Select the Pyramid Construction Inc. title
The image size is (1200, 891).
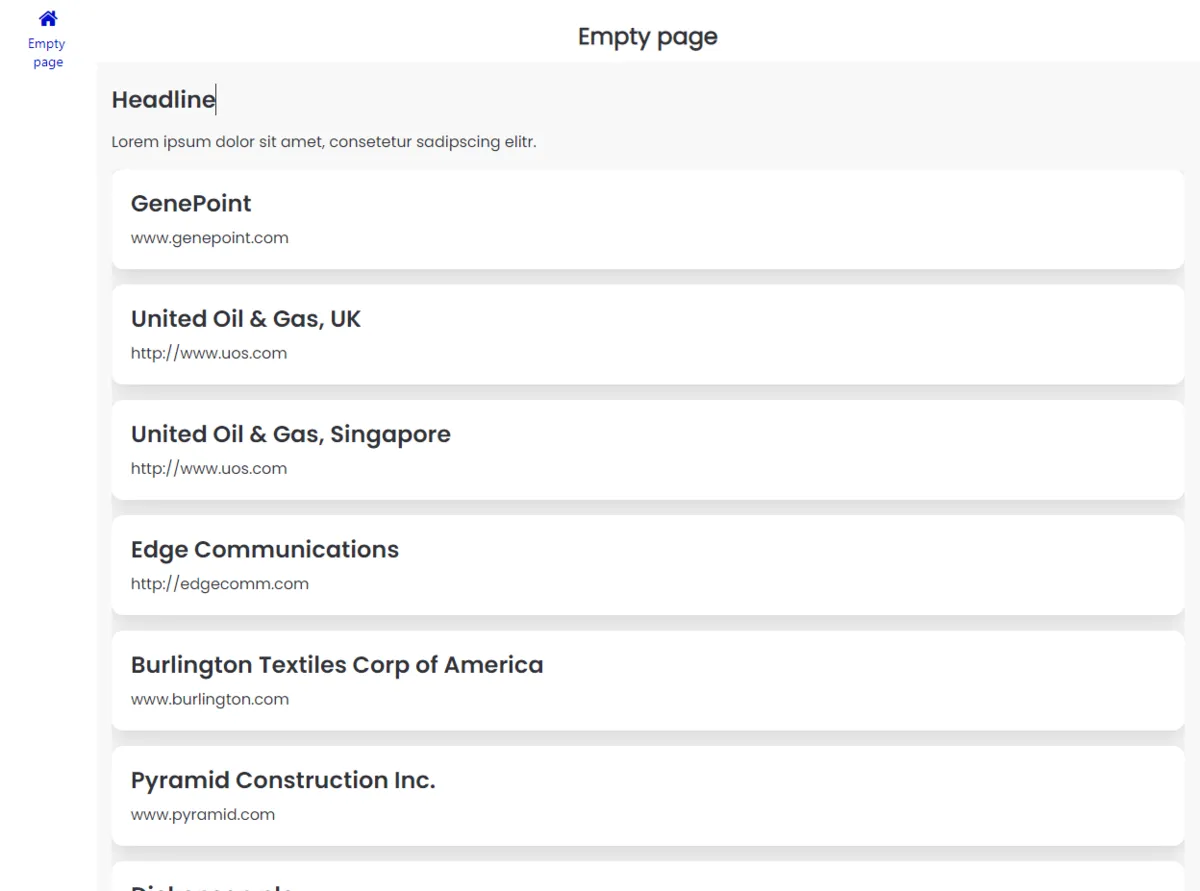pyautogui.click(x=283, y=780)
